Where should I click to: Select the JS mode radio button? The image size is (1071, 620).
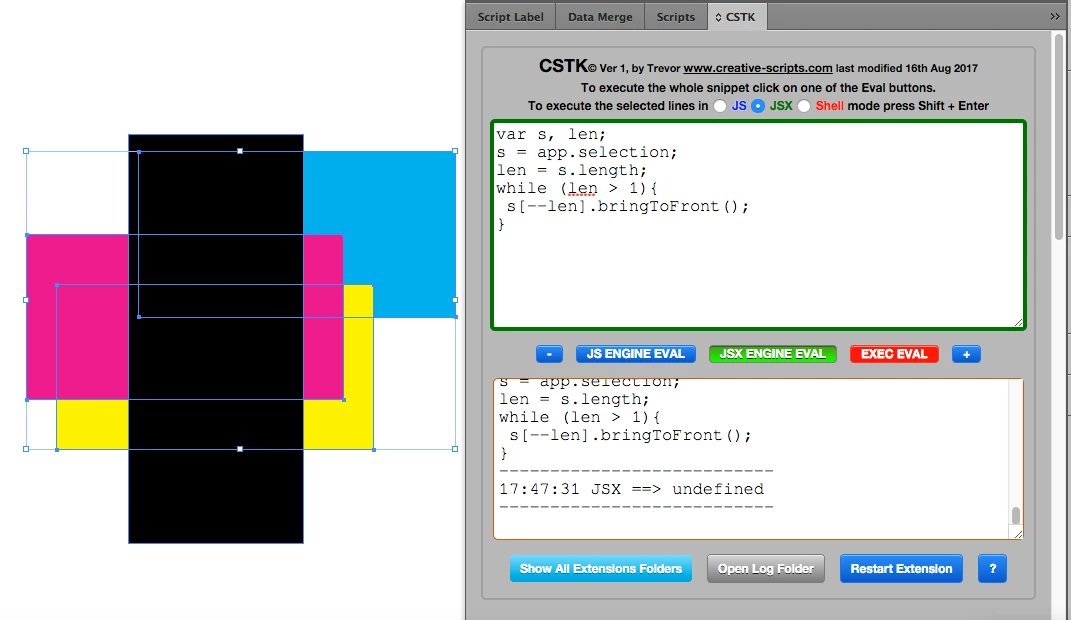tap(720, 106)
